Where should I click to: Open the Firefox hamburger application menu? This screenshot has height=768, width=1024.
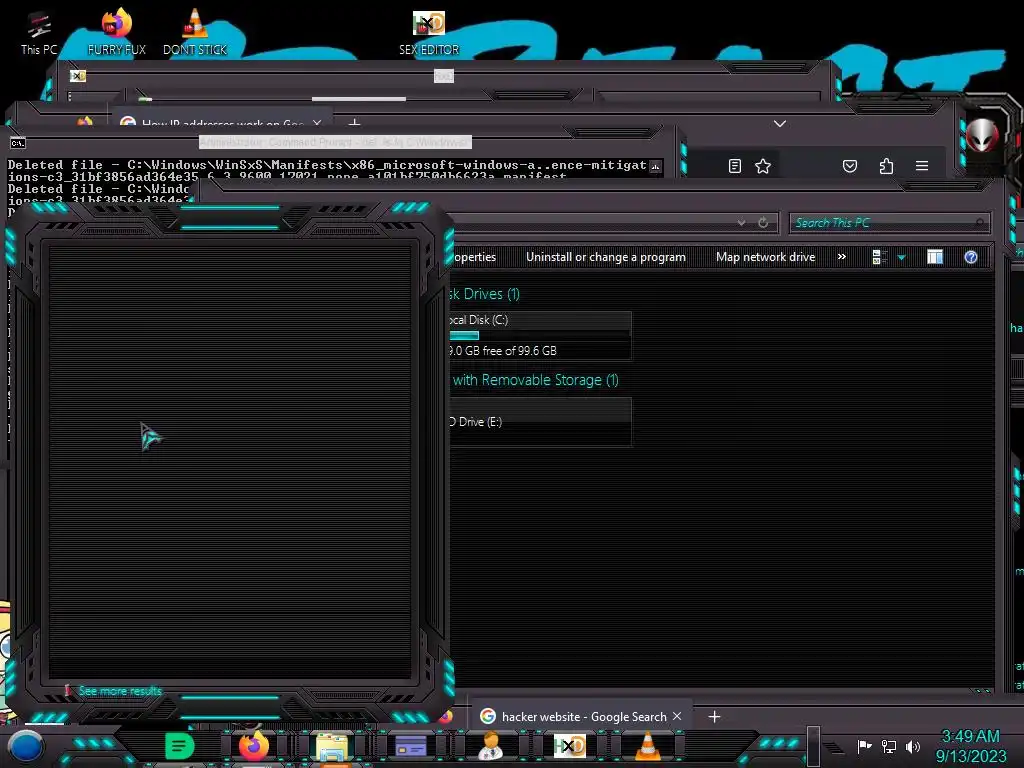(x=922, y=166)
